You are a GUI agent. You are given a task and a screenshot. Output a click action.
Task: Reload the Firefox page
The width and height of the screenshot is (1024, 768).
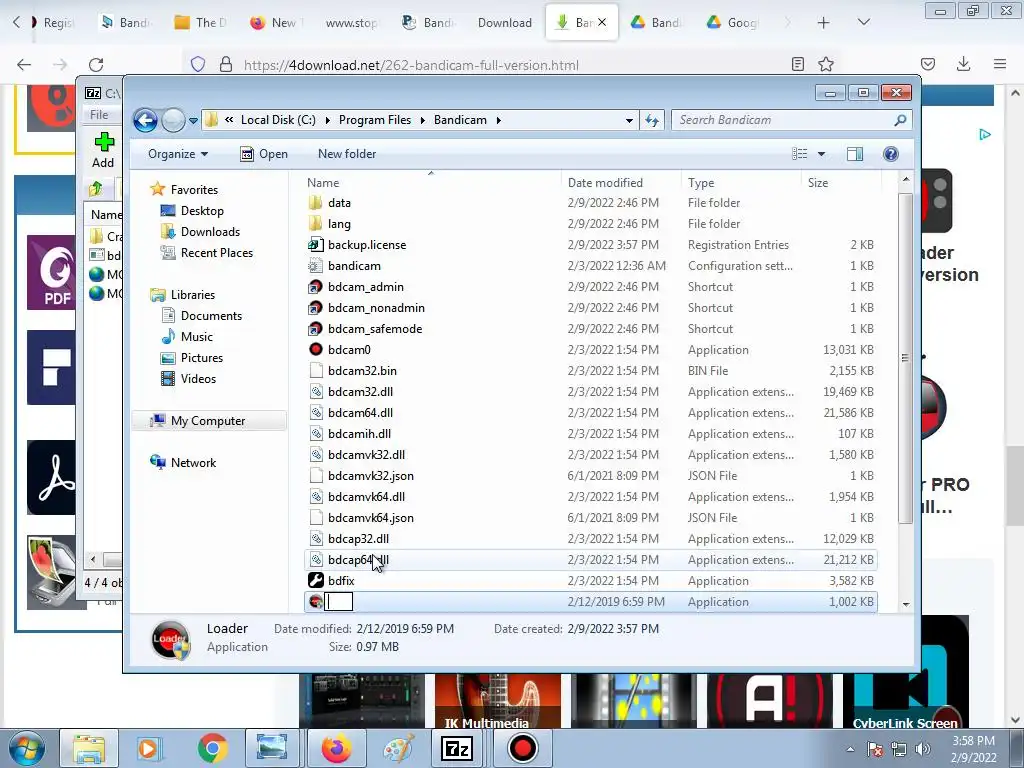96,65
